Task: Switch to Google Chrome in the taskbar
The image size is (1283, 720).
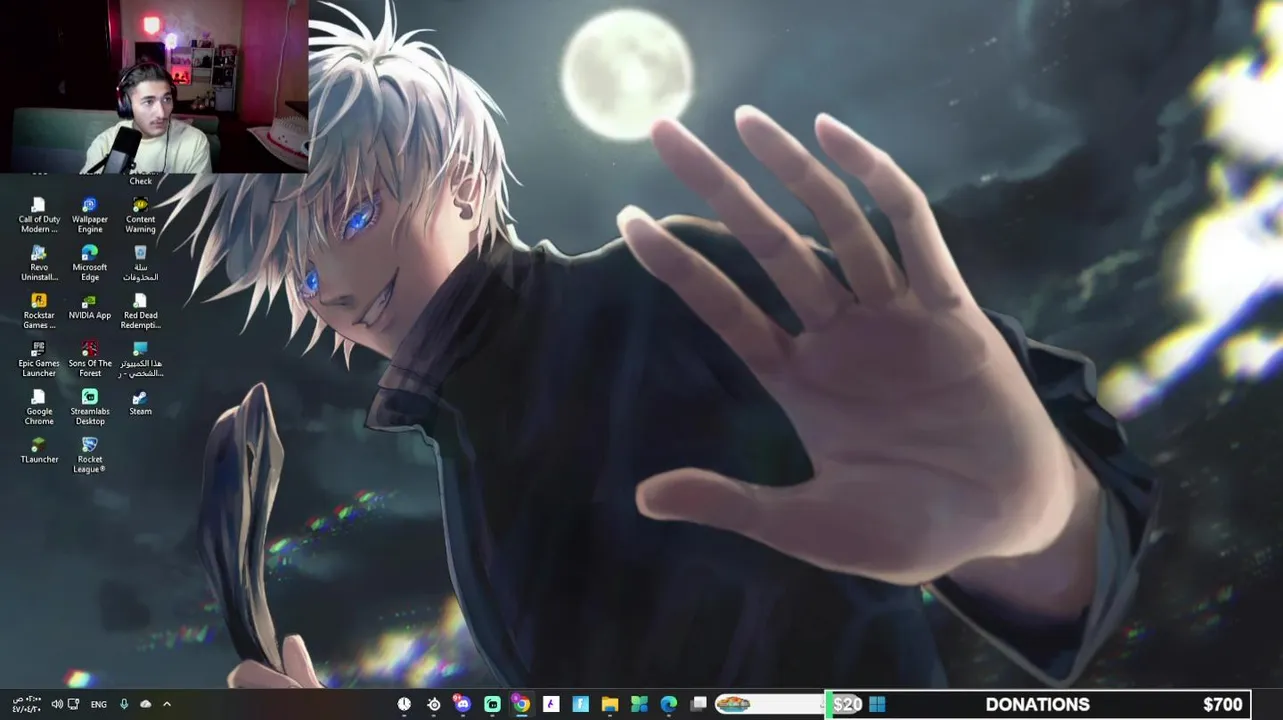Action: pos(521,704)
